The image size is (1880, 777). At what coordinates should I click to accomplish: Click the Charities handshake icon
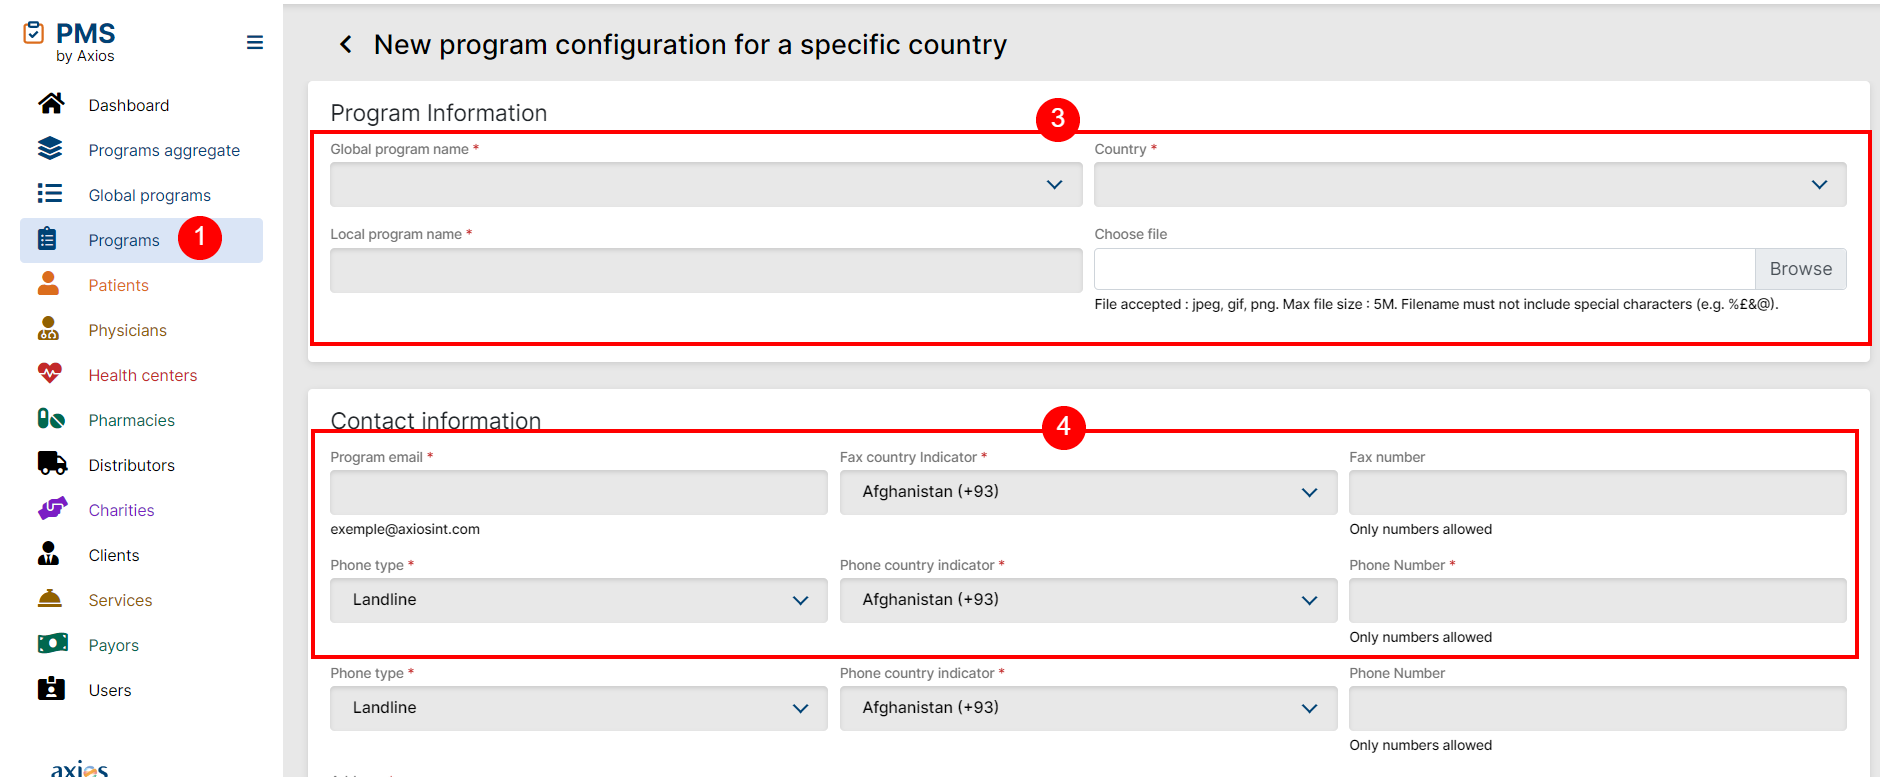coord(52,509)
